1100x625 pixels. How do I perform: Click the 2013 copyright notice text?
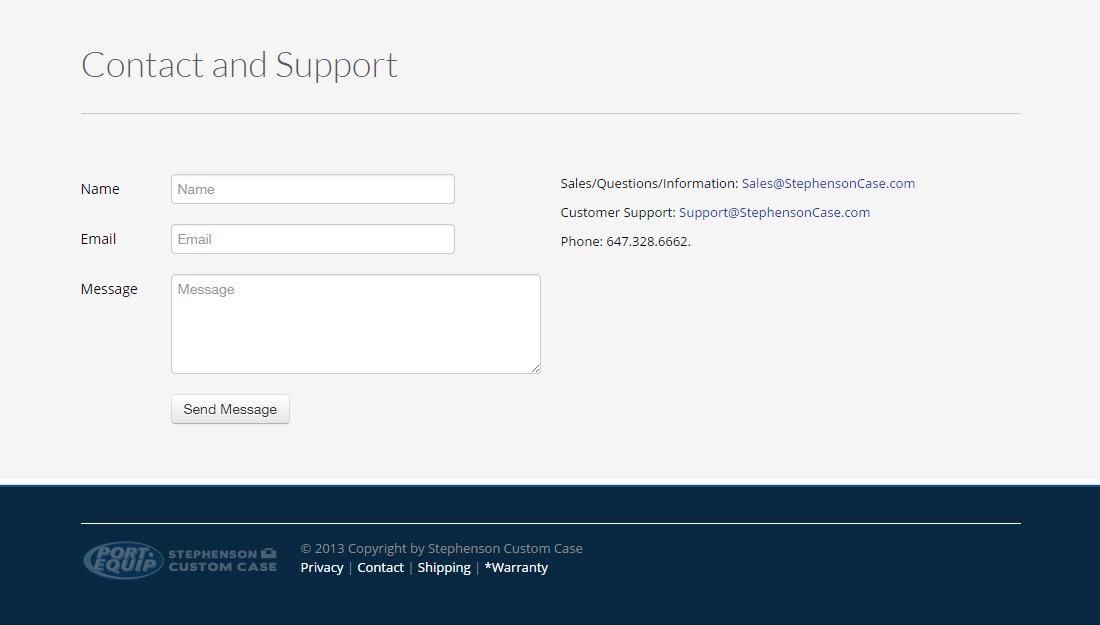point(441,548)
